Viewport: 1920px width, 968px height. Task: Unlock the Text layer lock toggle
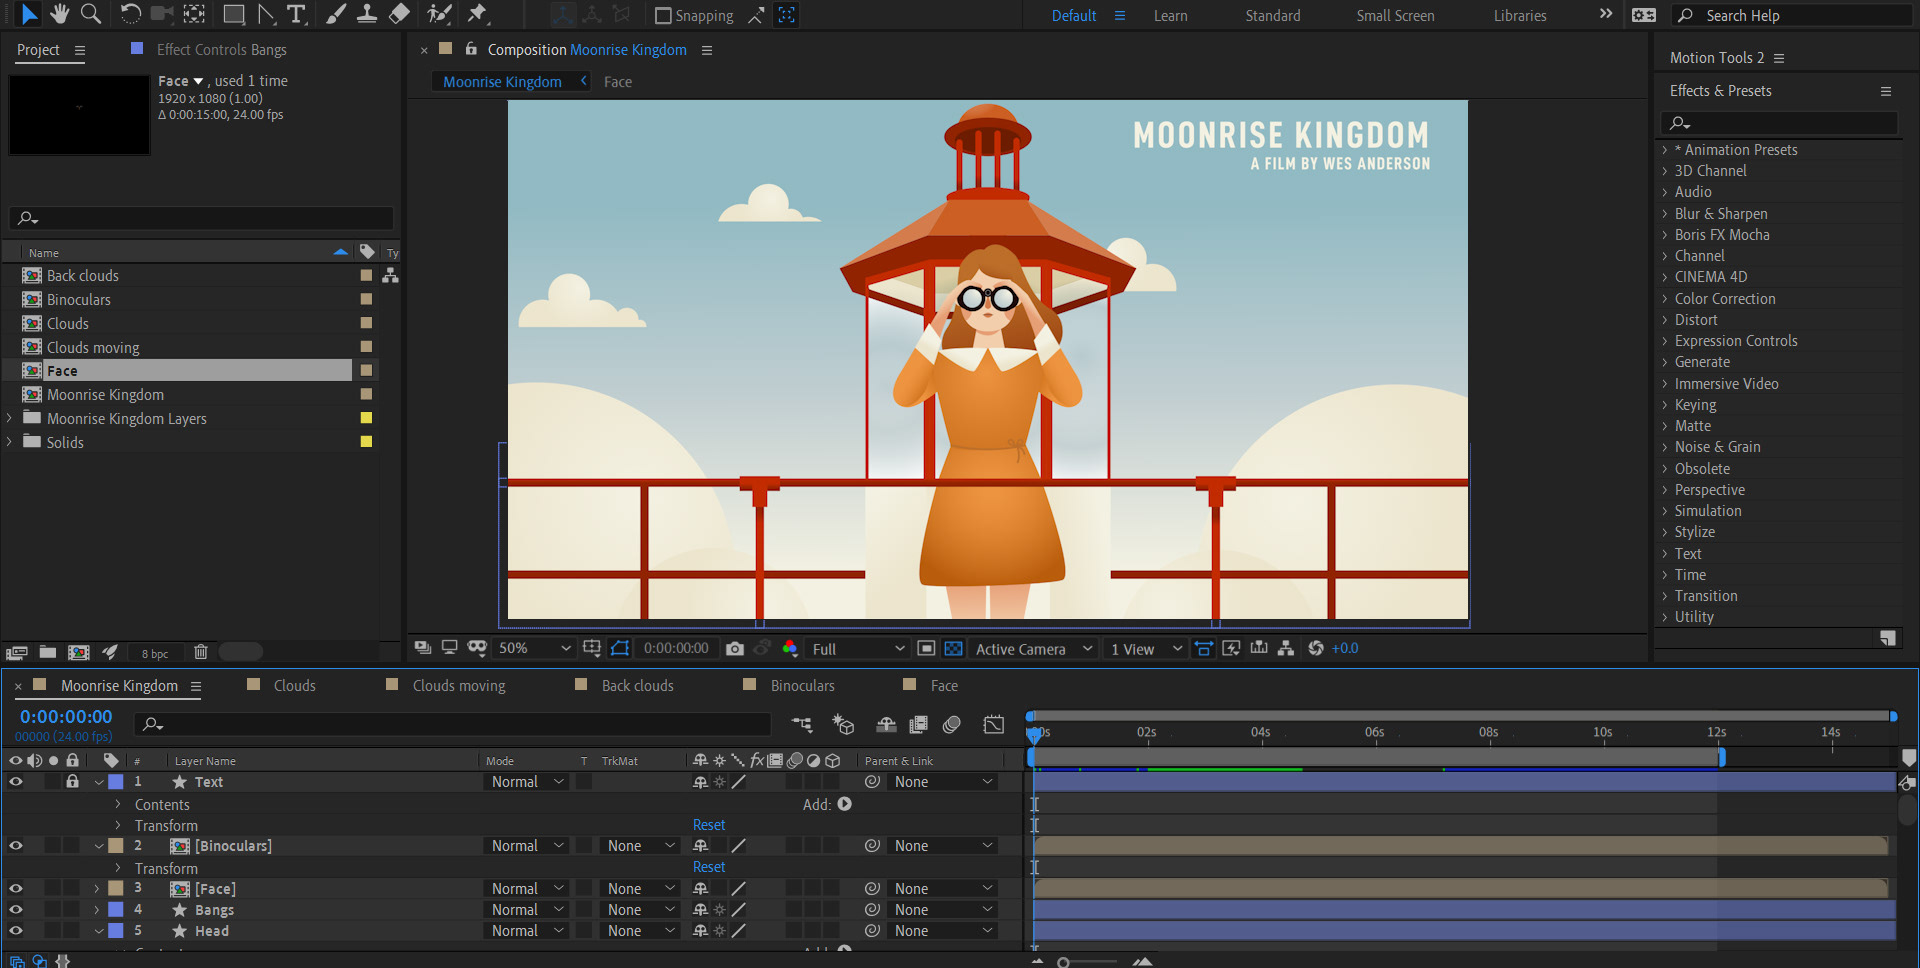pyautogui.click(x=72, y=782)
